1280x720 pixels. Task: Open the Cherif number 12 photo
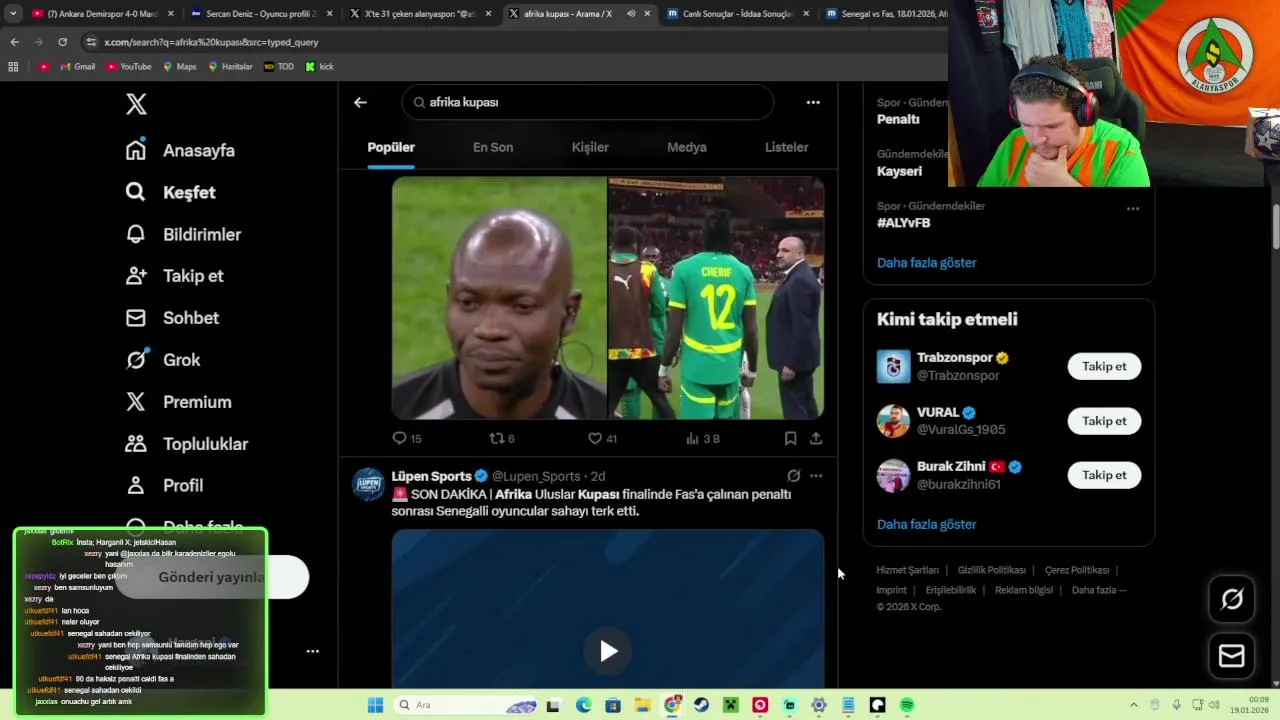pos(717,298)
